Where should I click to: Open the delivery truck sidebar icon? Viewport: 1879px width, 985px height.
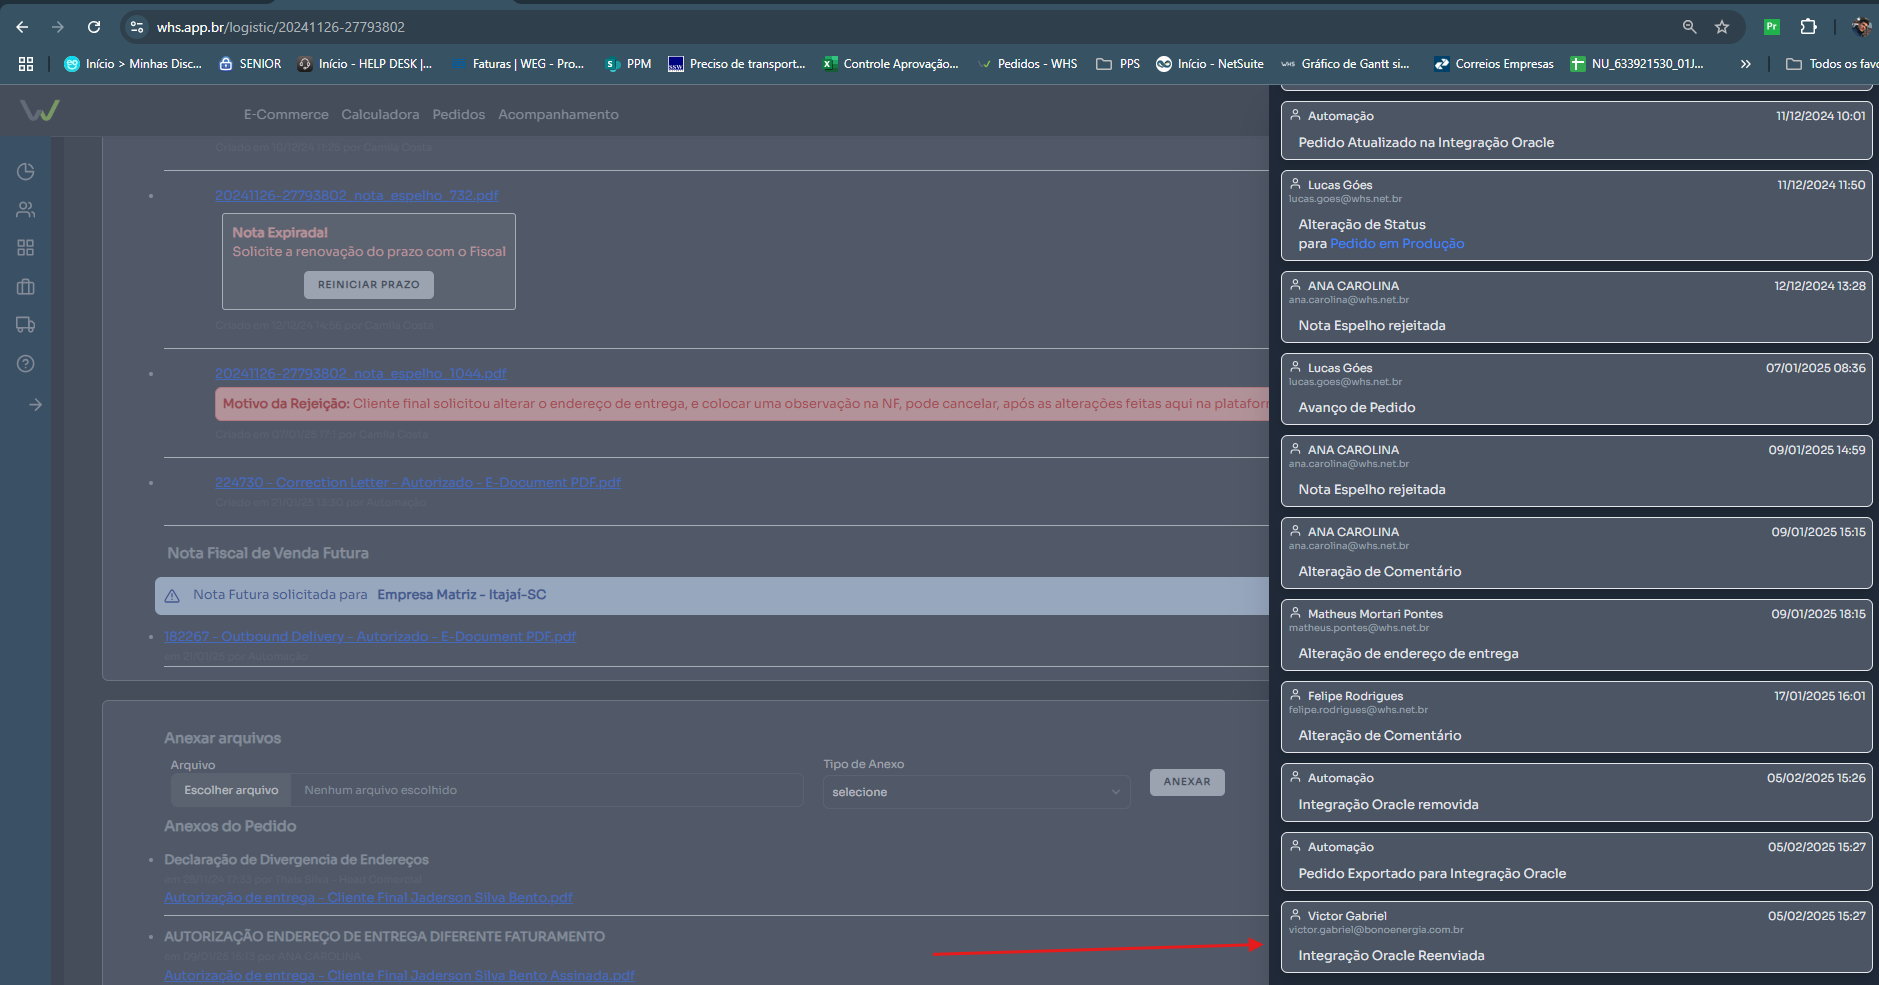pyautogui.click(x=26, y=325)
